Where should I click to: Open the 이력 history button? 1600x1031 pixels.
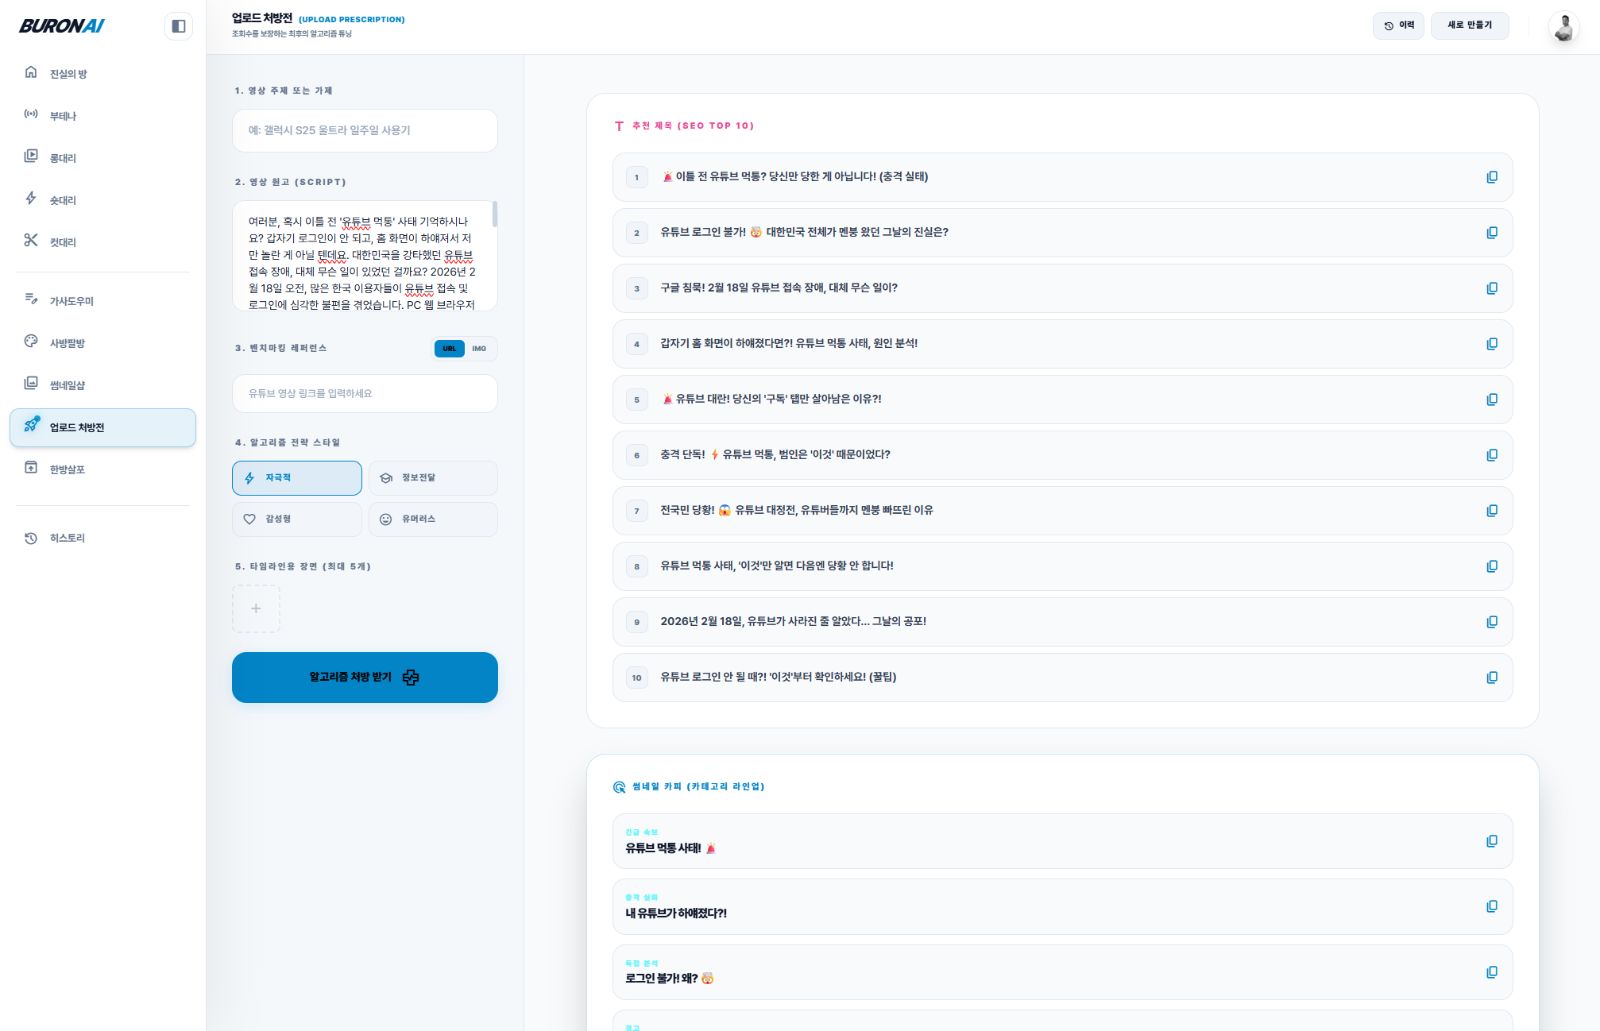(1398, 26)
